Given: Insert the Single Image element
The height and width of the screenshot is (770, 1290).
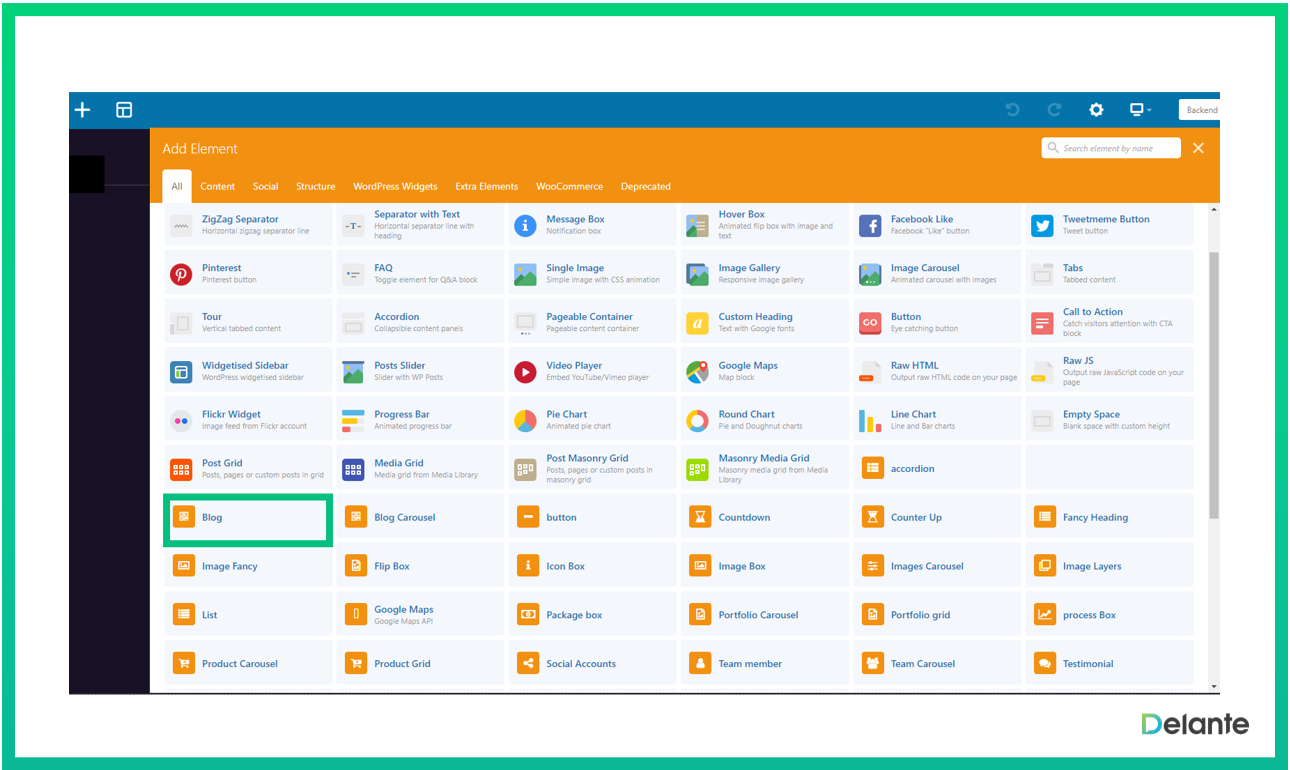Looking at the screenshot, I should pos(592,273).
